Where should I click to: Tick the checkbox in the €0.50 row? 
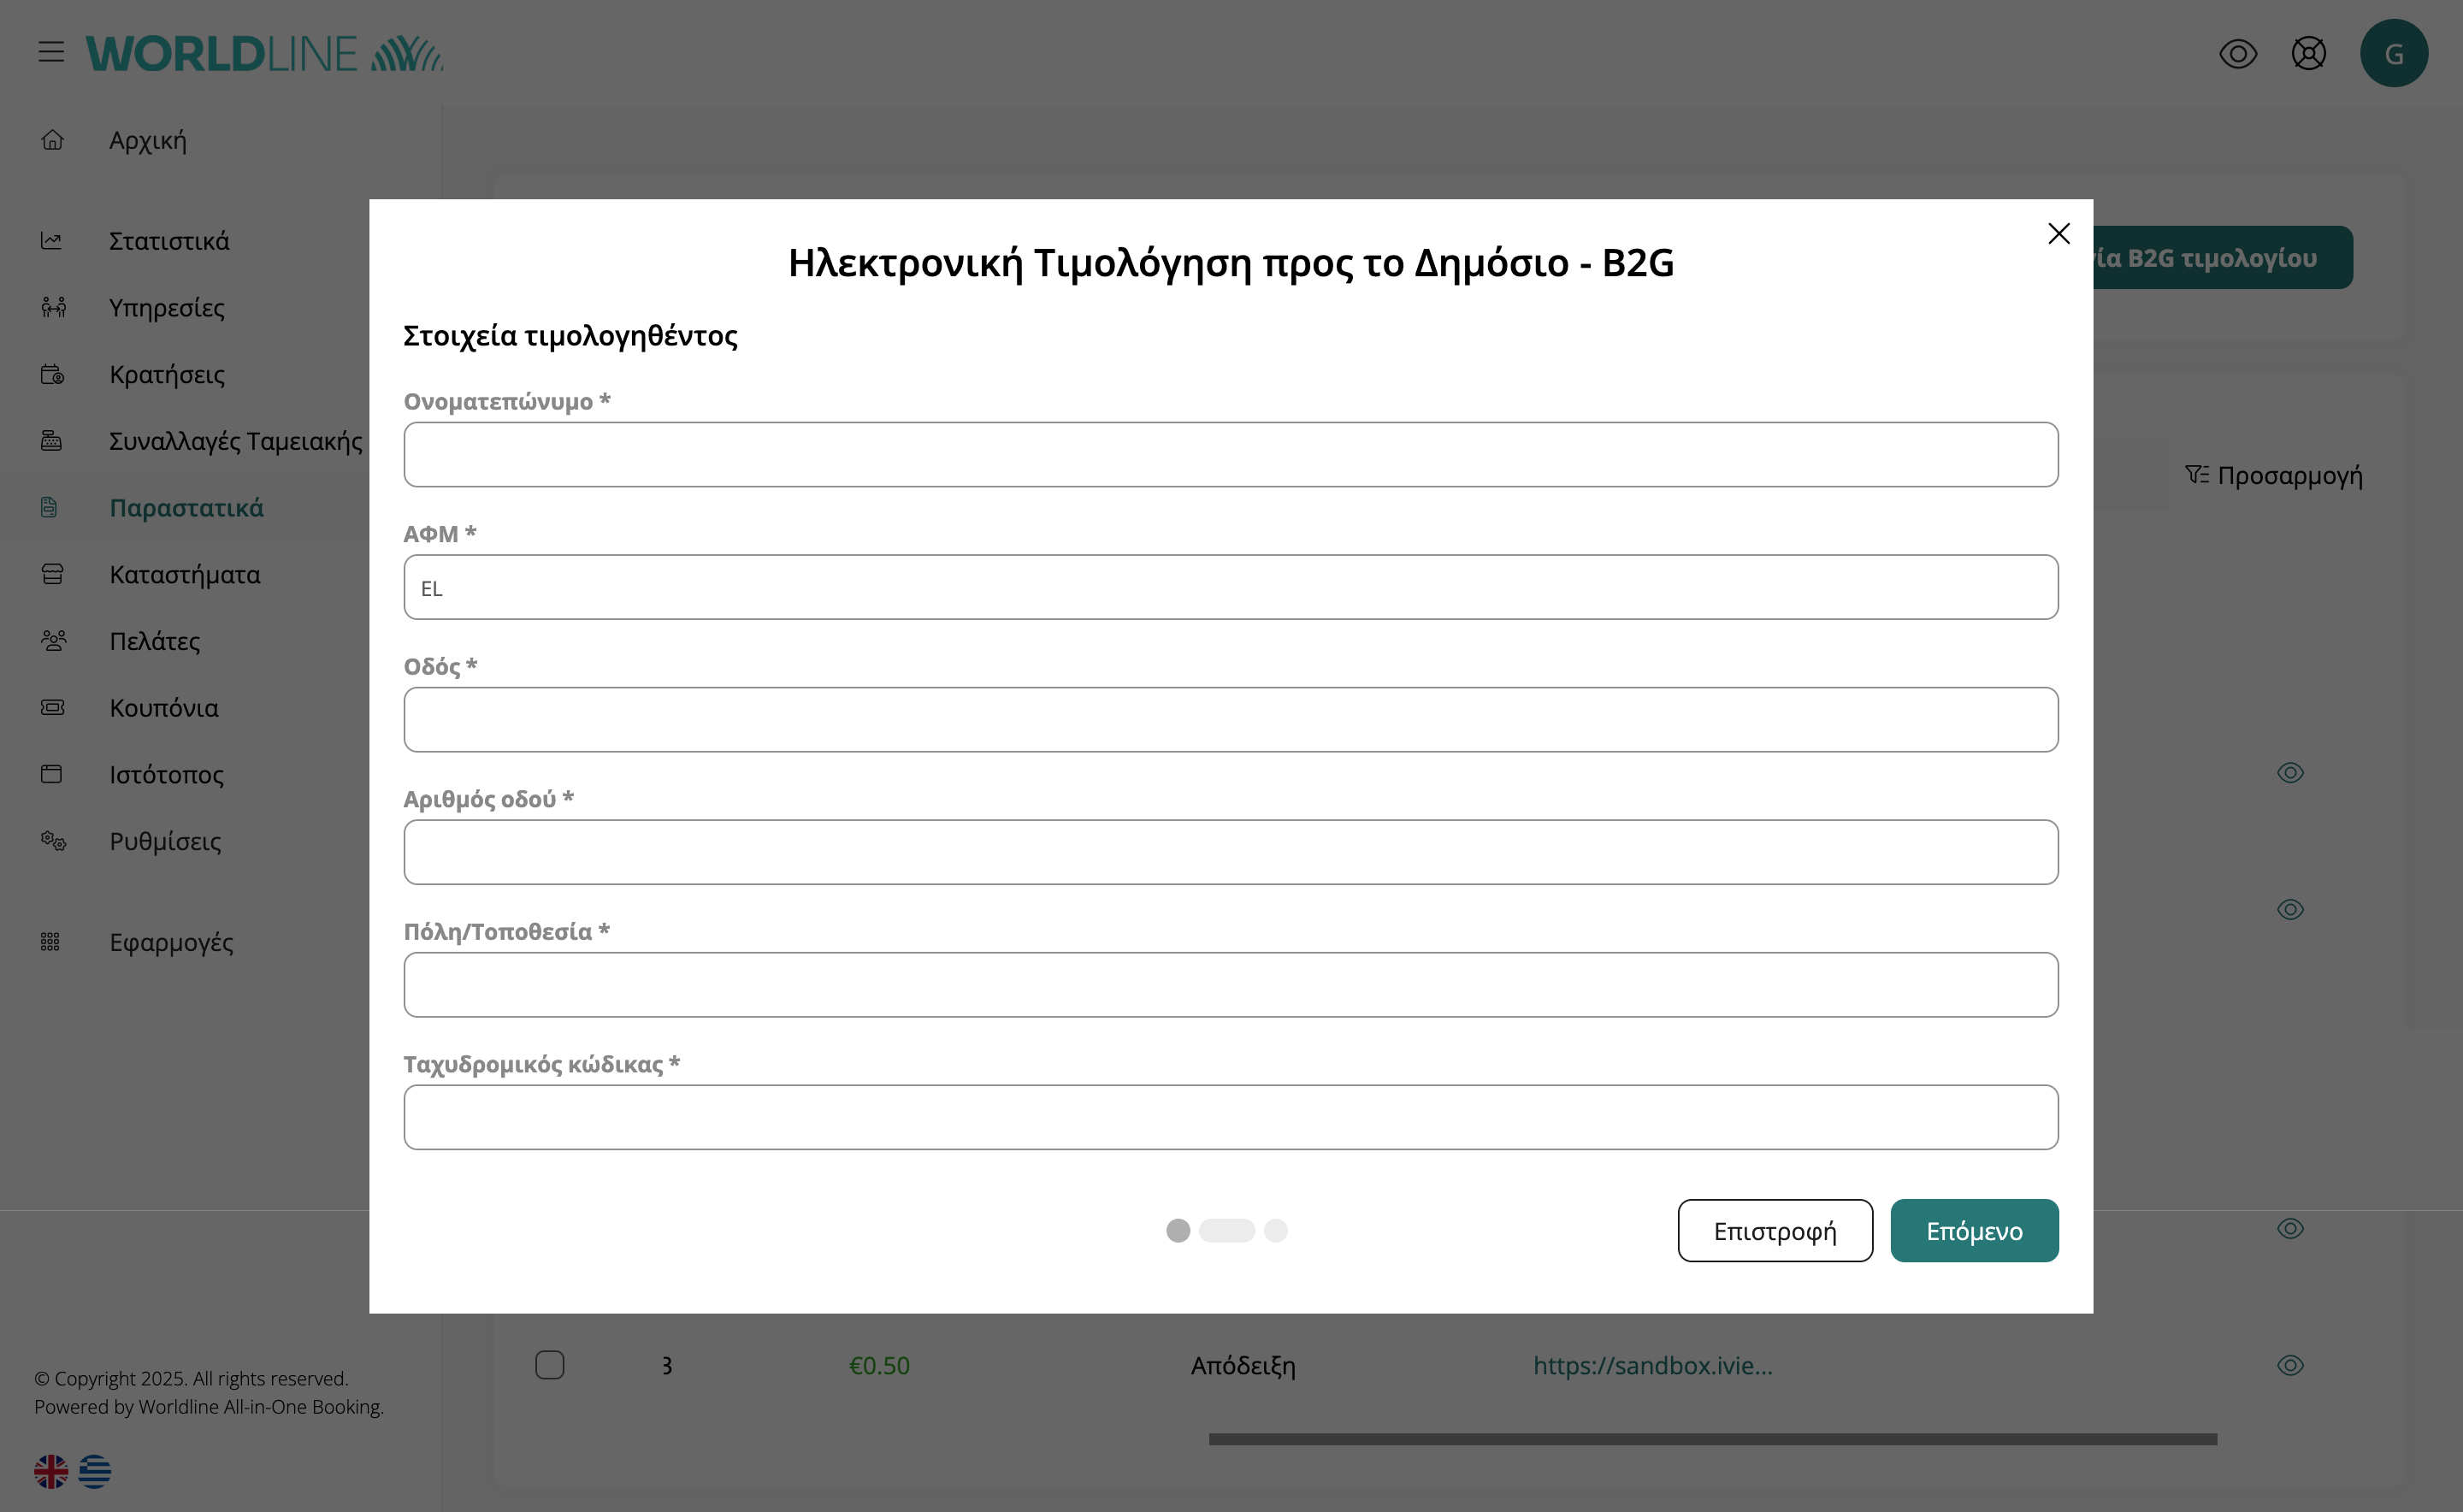[x=549, y=1365]
